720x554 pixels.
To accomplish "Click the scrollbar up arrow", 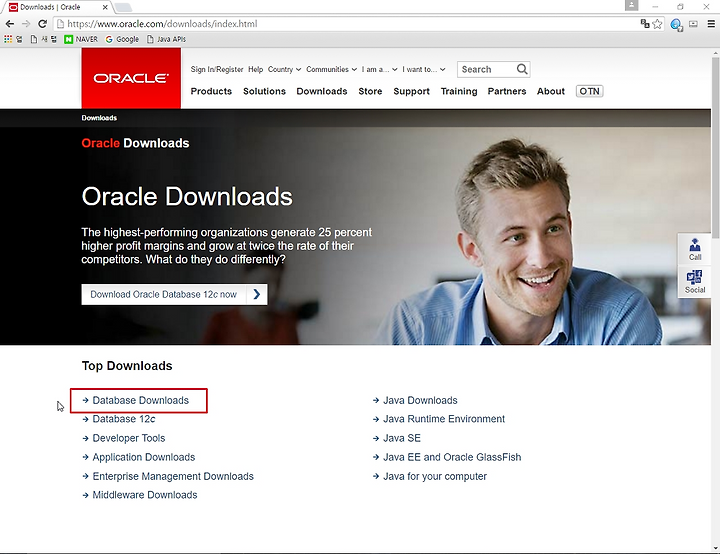I will 715,53.
